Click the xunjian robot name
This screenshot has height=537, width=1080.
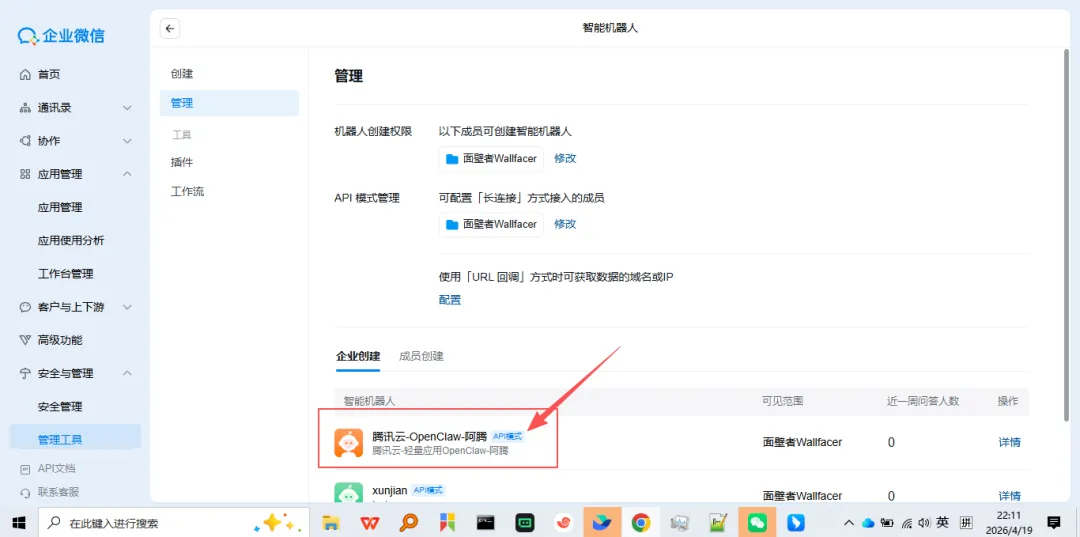point(389,490)
